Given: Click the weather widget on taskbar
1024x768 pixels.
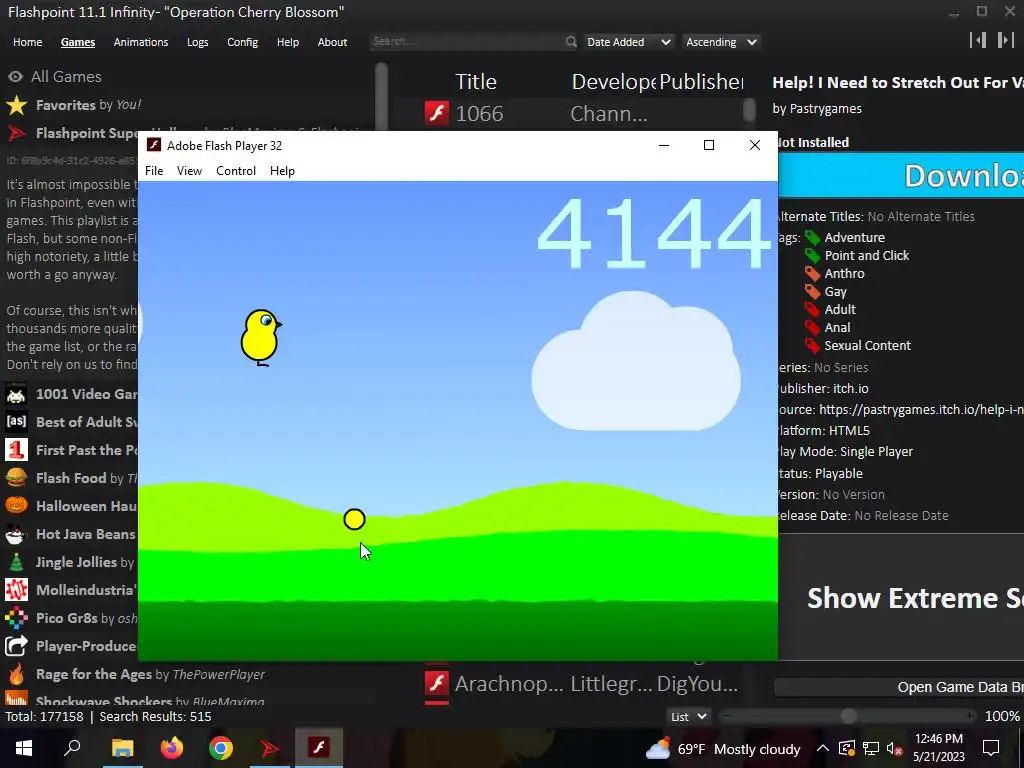Looking at the screenshot, I should coord(722,748).
